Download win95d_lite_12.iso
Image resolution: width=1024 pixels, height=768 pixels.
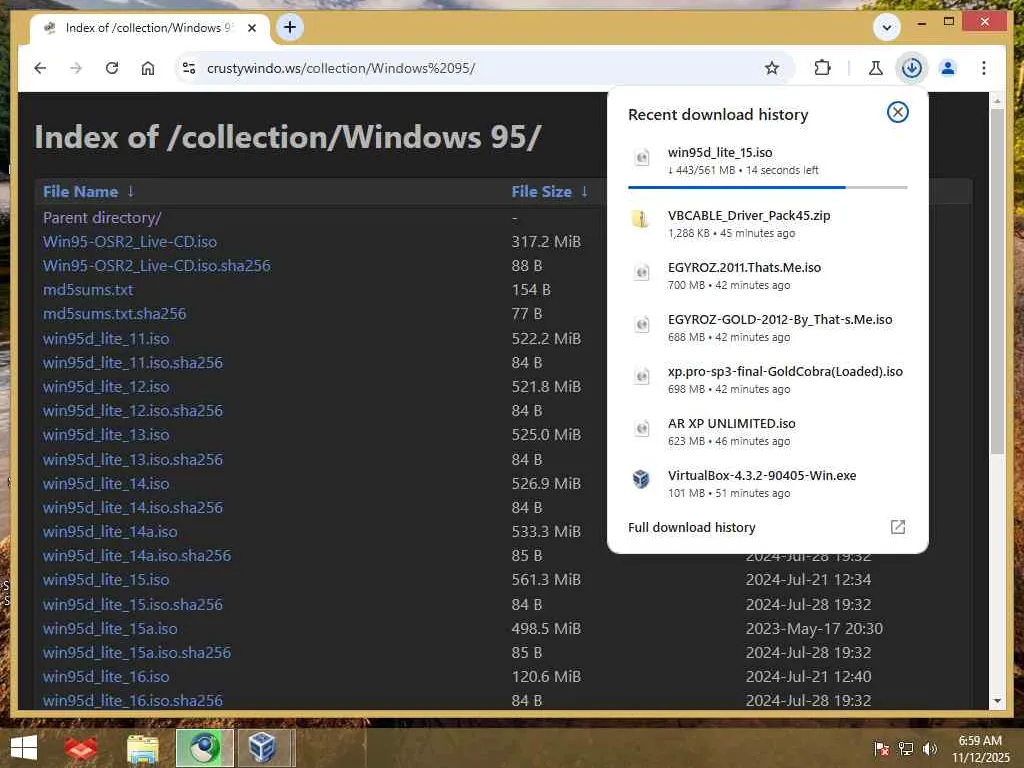(x=106, y=387)
